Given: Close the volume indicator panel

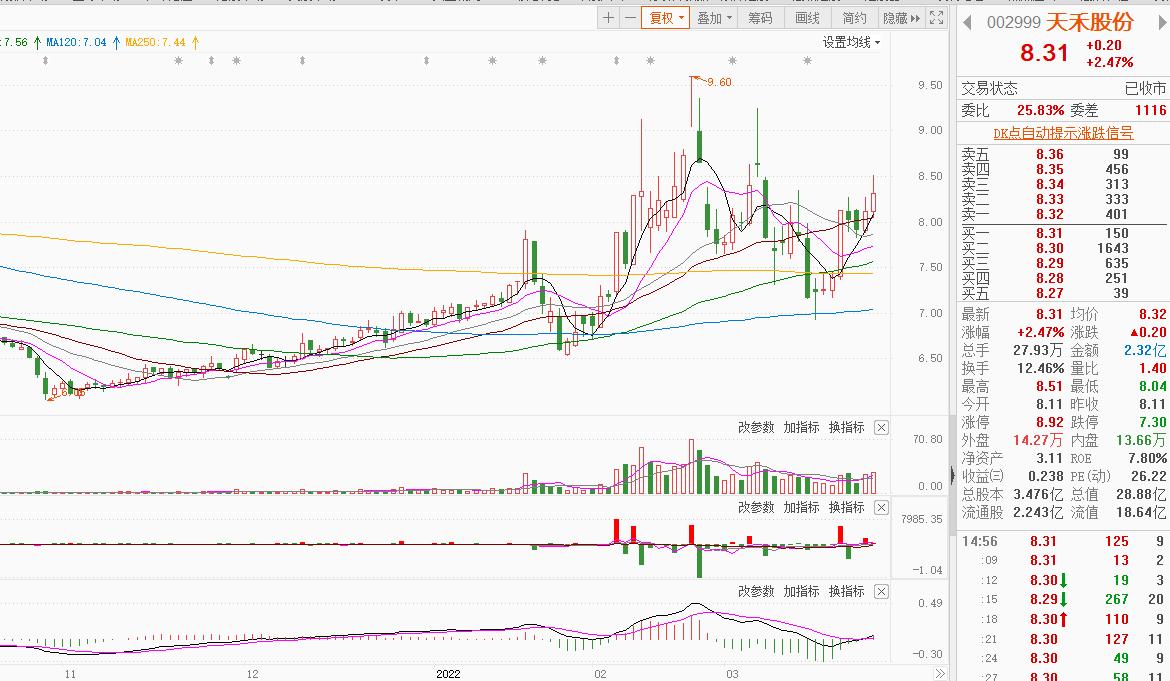Looking at the screenshot, I should (881, 428).
